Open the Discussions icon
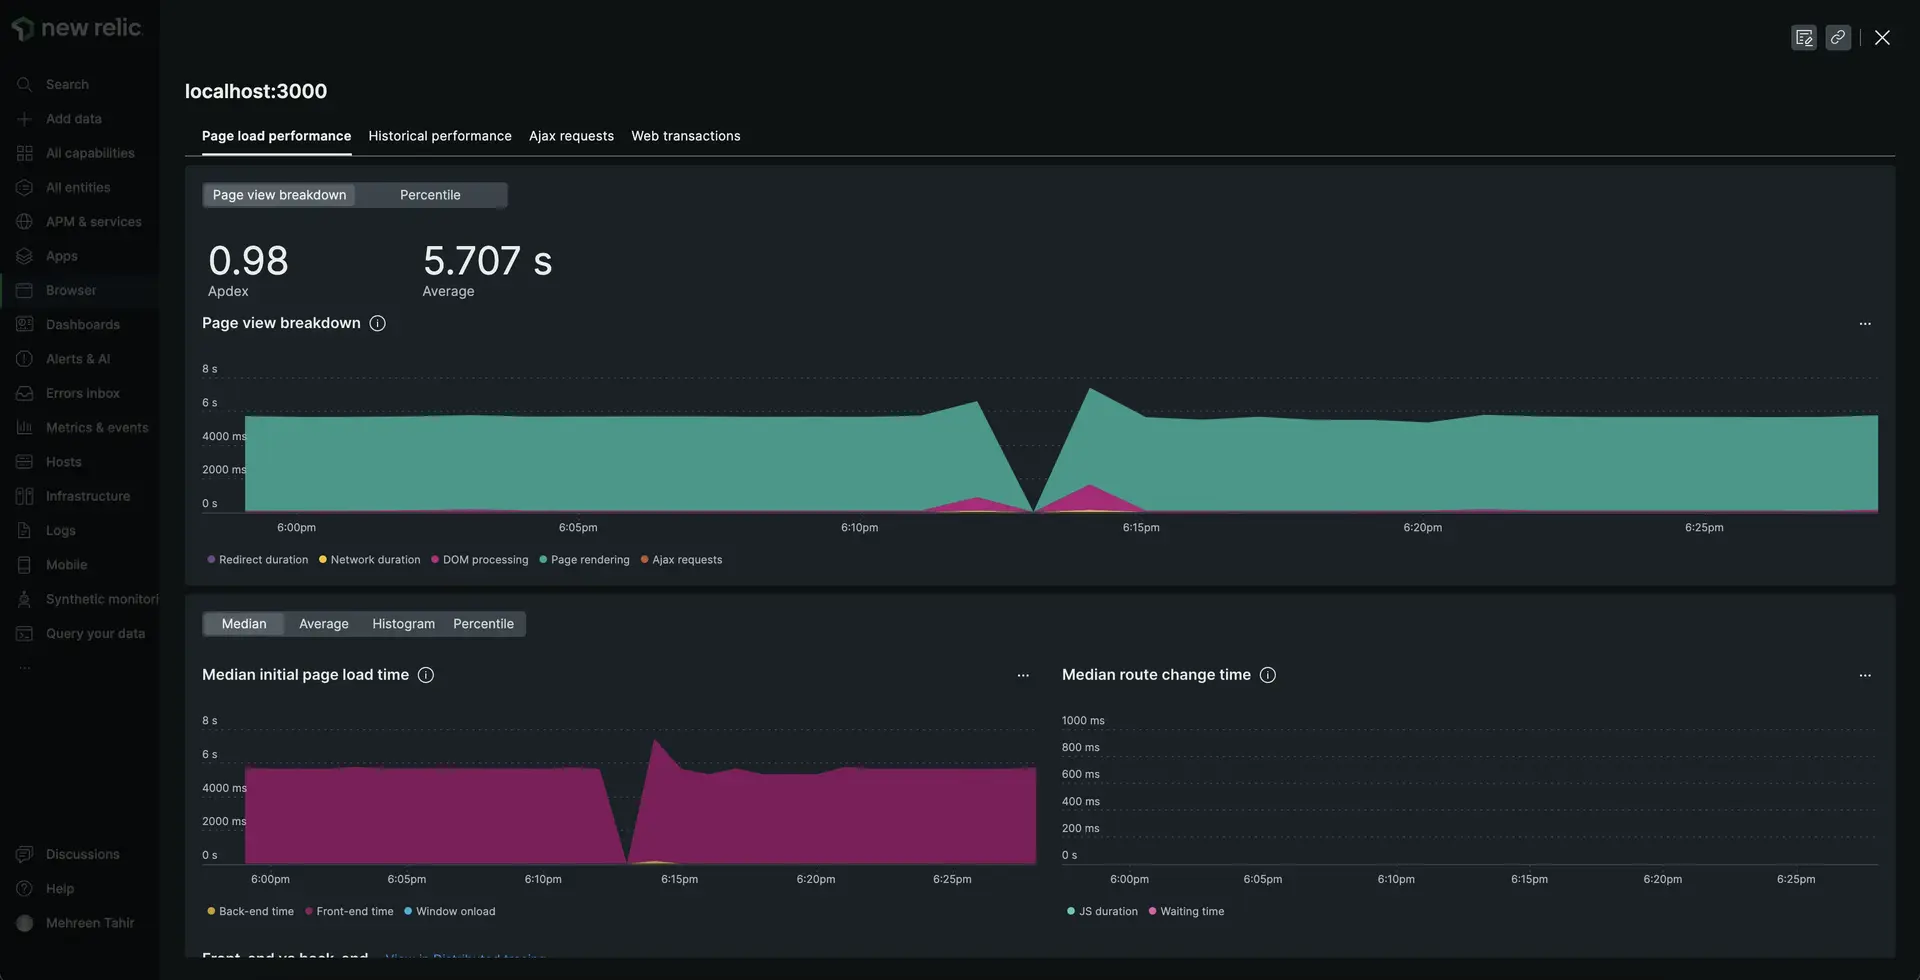The height and width of the screenshot is (980, 1920). pyautogui.click(x=25, y=854)
